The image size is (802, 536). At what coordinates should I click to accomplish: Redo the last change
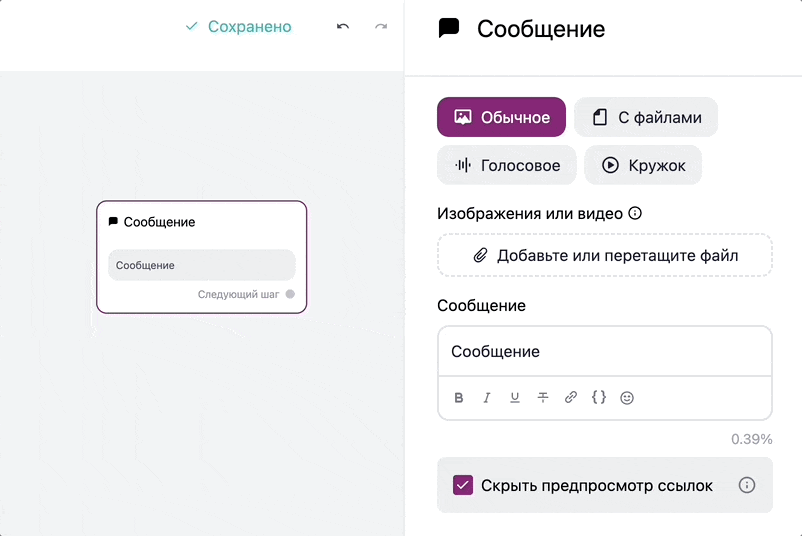(x=381, y=26)
